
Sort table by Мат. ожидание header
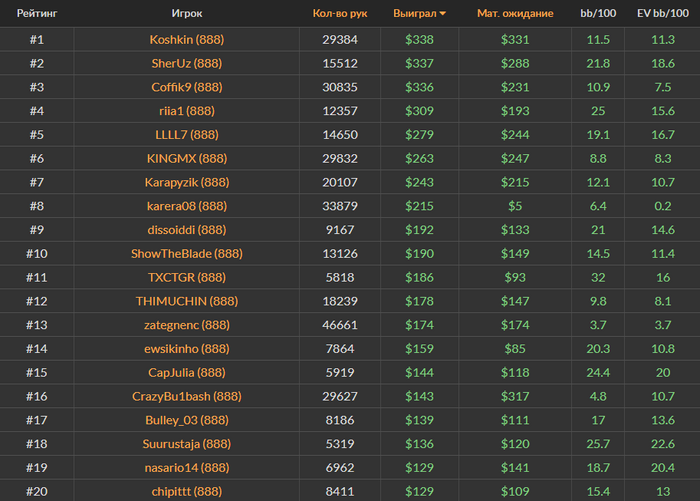(x=515, y=13)
